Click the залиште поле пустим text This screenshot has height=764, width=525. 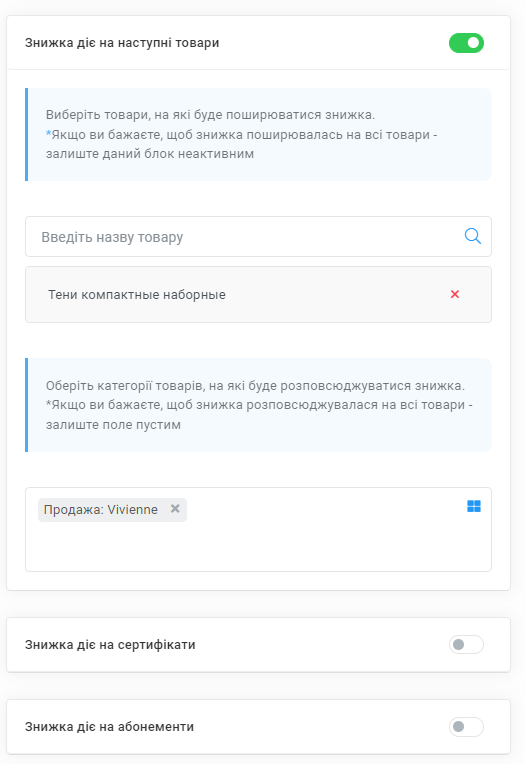pyautogui.click(x=113, y=425)
